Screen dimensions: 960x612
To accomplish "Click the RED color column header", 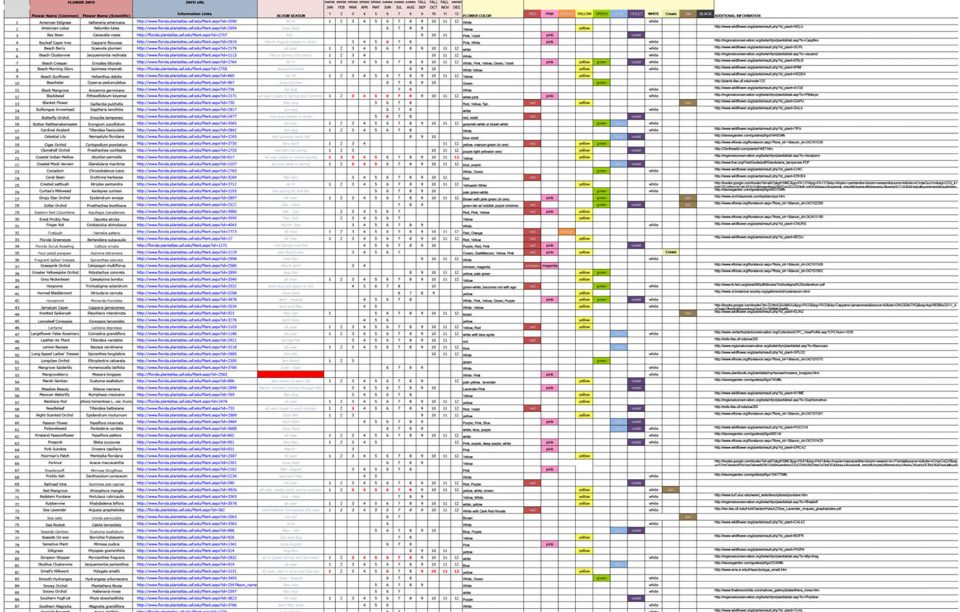I will coord(532,13).
